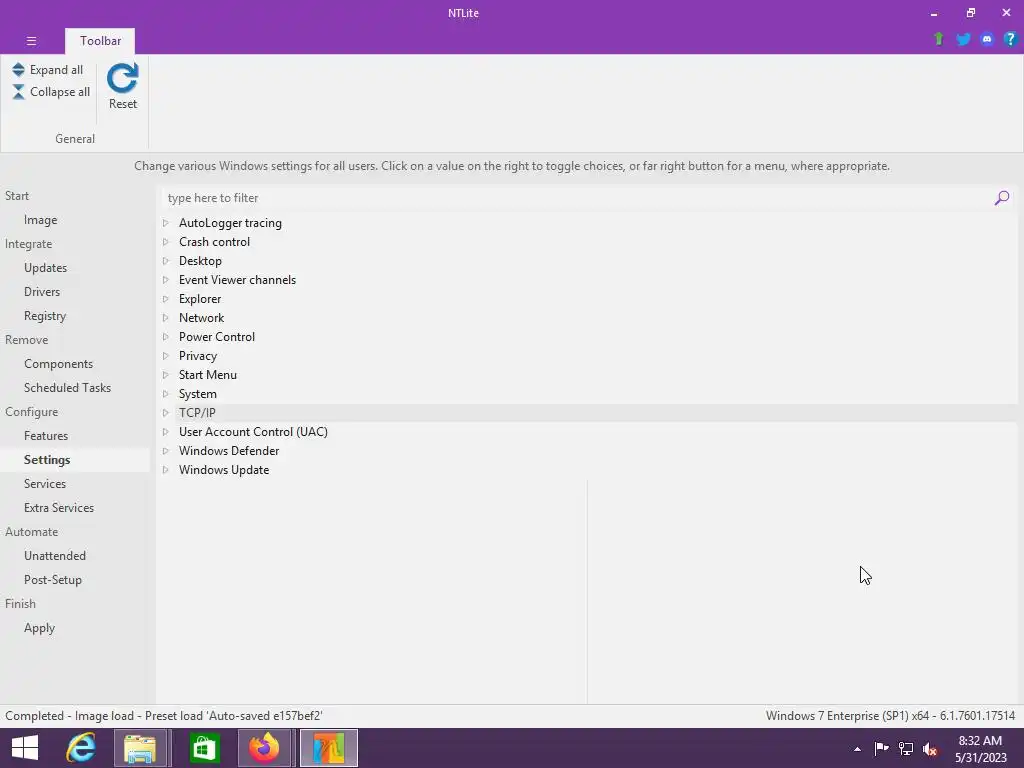
Task: Open File Explorer from taskbar
Action: [140, 748]
